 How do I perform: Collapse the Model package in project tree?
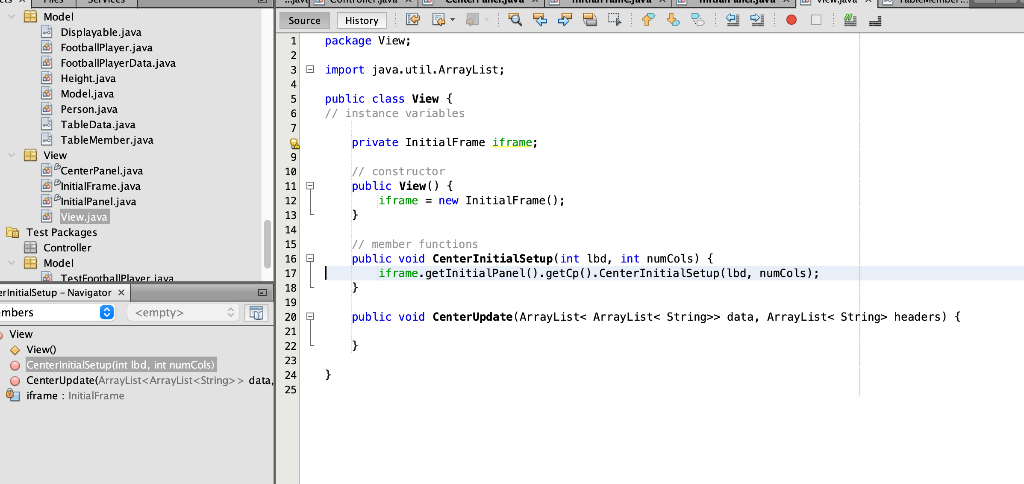[x=11, y=17]
